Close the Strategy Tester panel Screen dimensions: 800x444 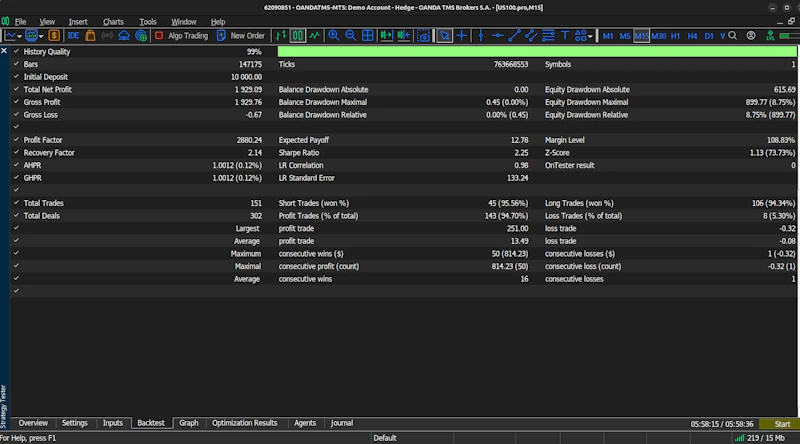[4, 51]
